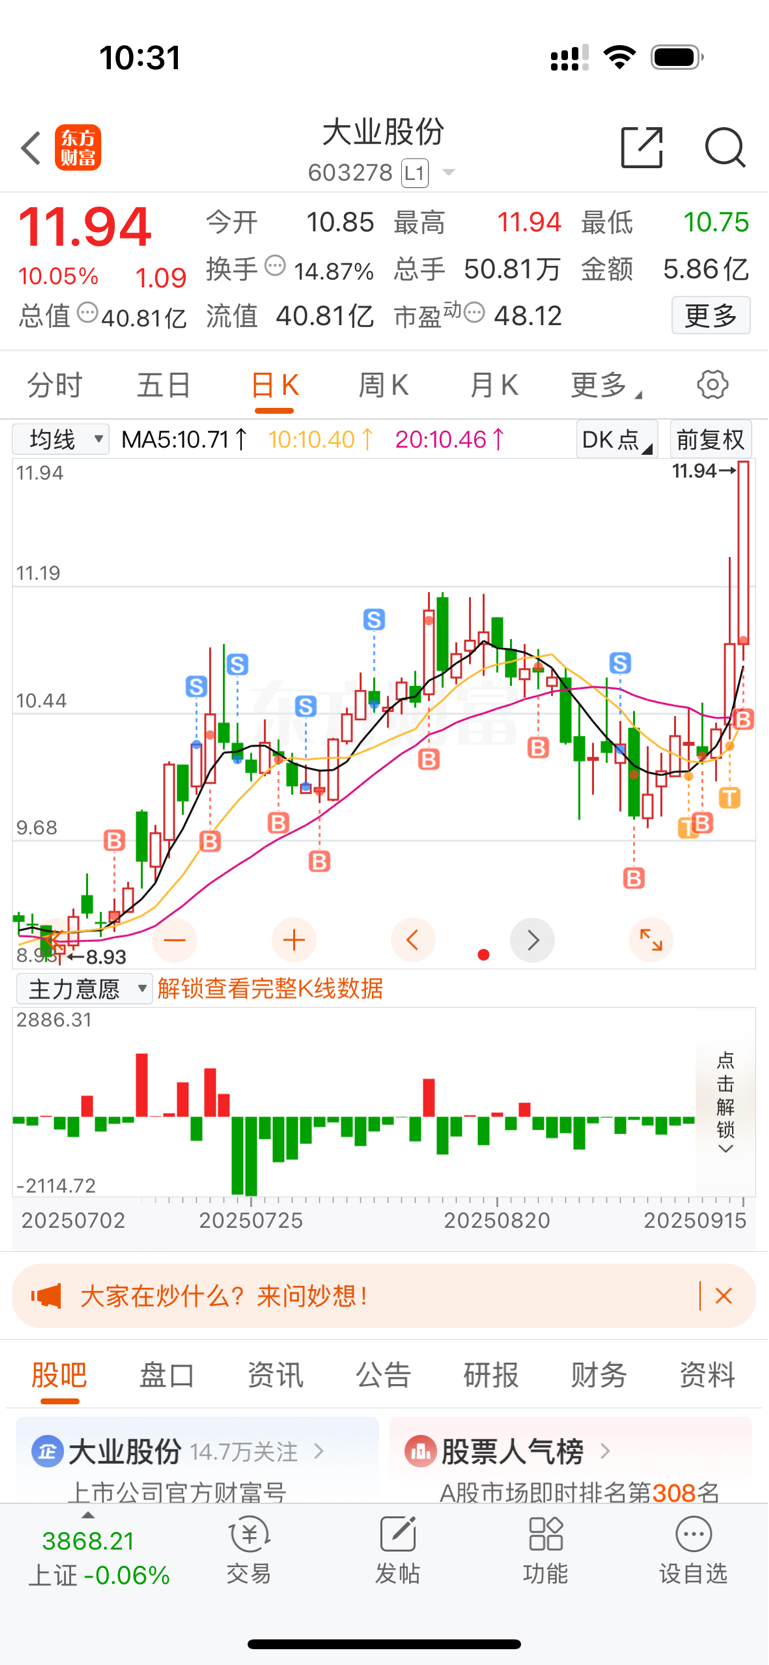Image resolution: width=769 pixels, height=1665 pixels.
Task: Open the share/export icon at top
Action: (642, 148)
